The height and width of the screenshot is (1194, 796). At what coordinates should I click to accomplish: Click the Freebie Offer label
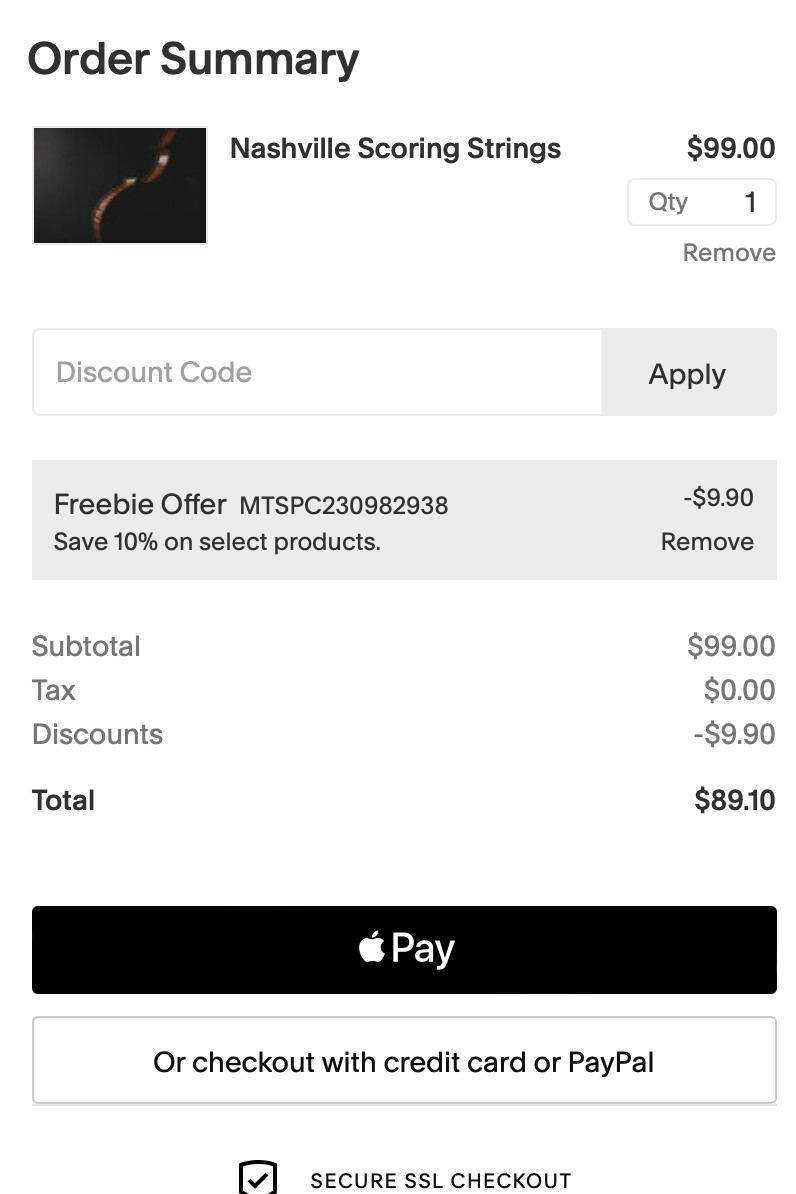pyautogui.click(x=140, y=504)
